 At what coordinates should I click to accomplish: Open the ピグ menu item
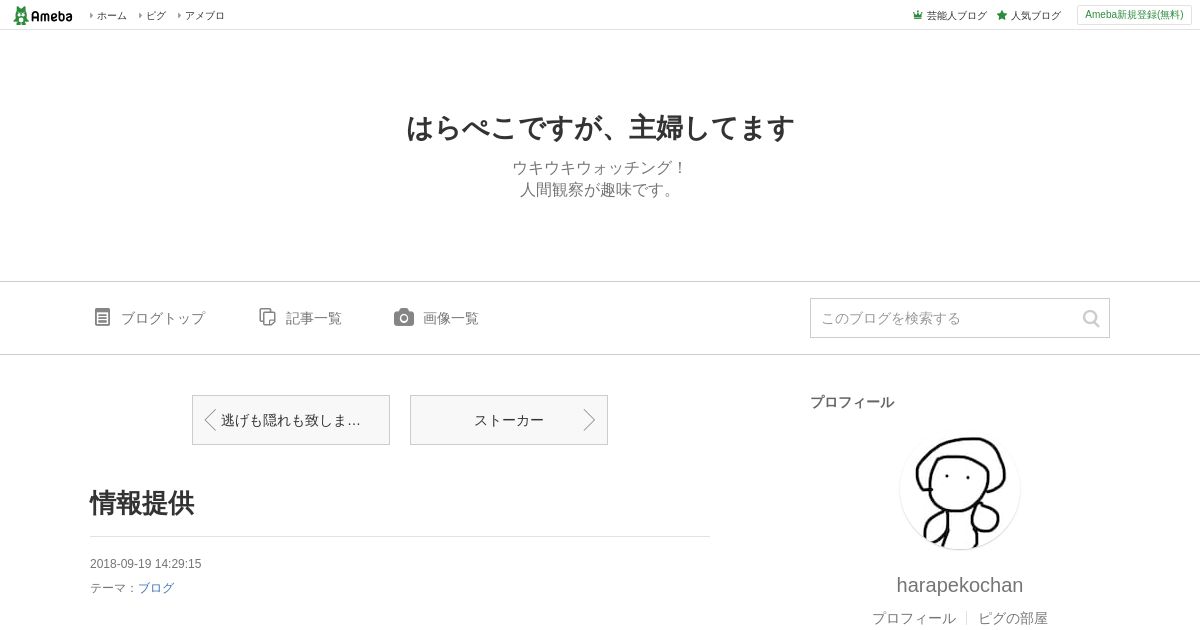153,15
